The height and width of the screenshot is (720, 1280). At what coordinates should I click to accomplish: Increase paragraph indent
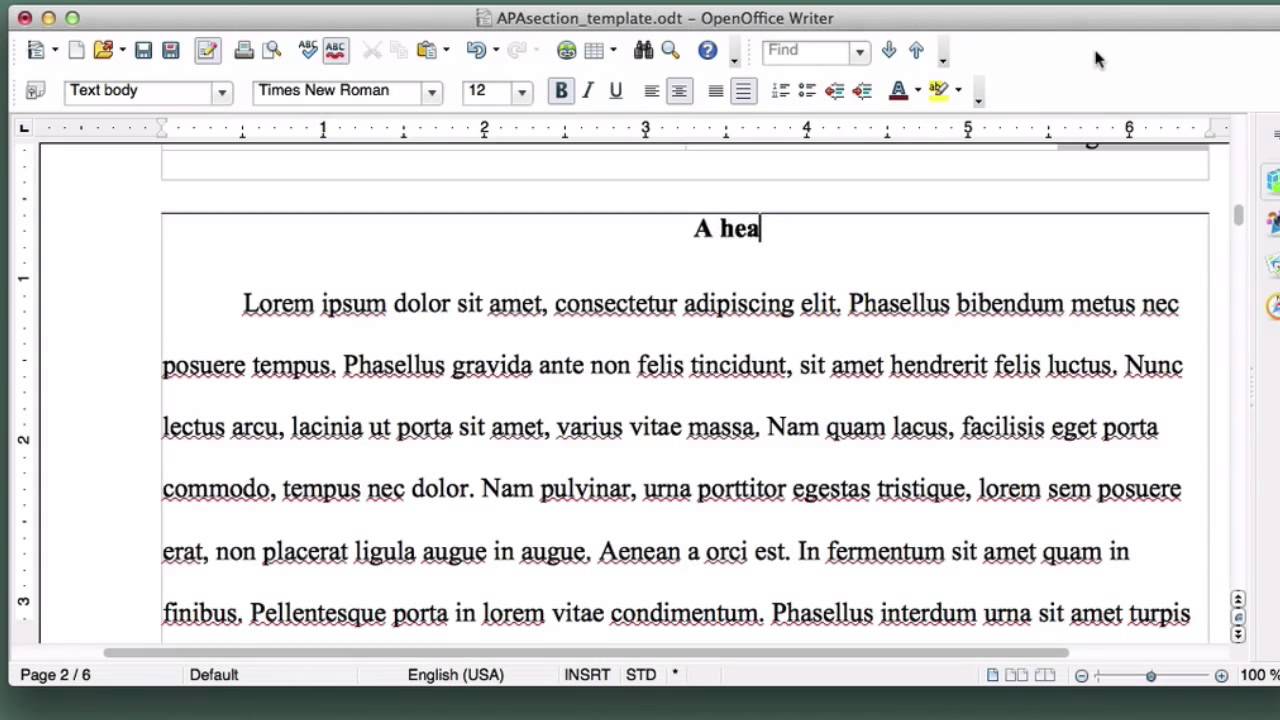coord(862,91)
